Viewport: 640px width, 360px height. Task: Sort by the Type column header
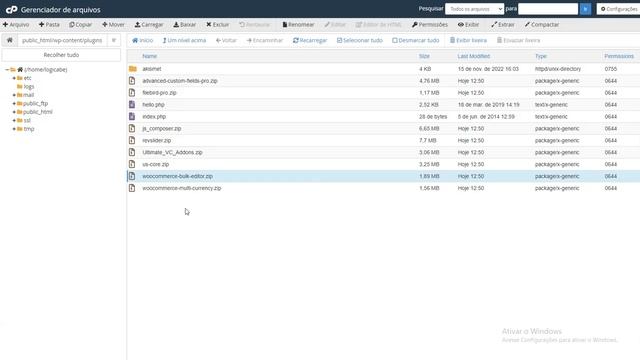pyautogui.click(x=541, y=56)
